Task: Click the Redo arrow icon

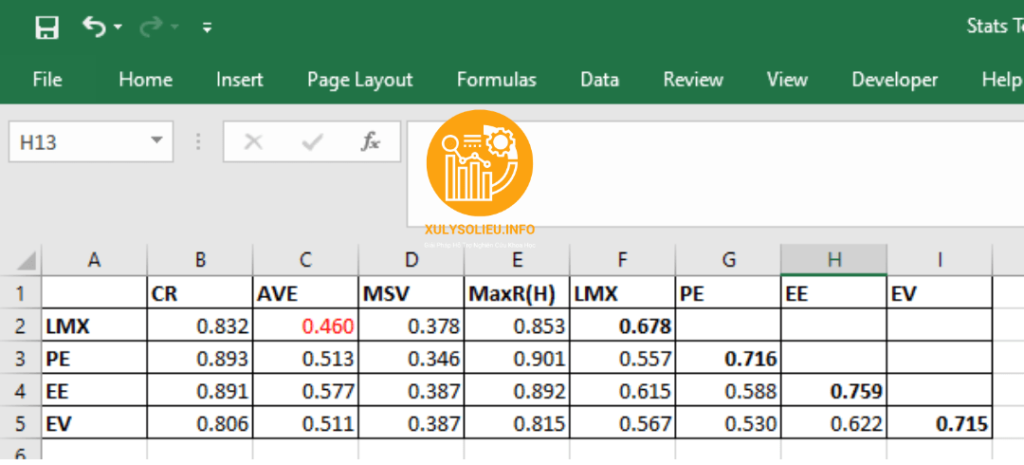Action: pos(151,27)
